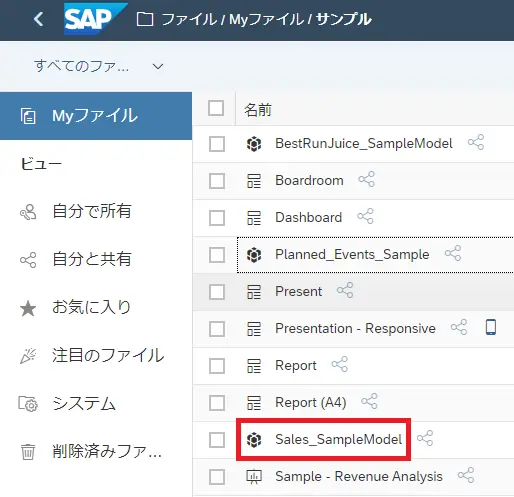Screen dimensions: 514x497
Task: Open the Sales_SampleModel file
Action: 338,439
